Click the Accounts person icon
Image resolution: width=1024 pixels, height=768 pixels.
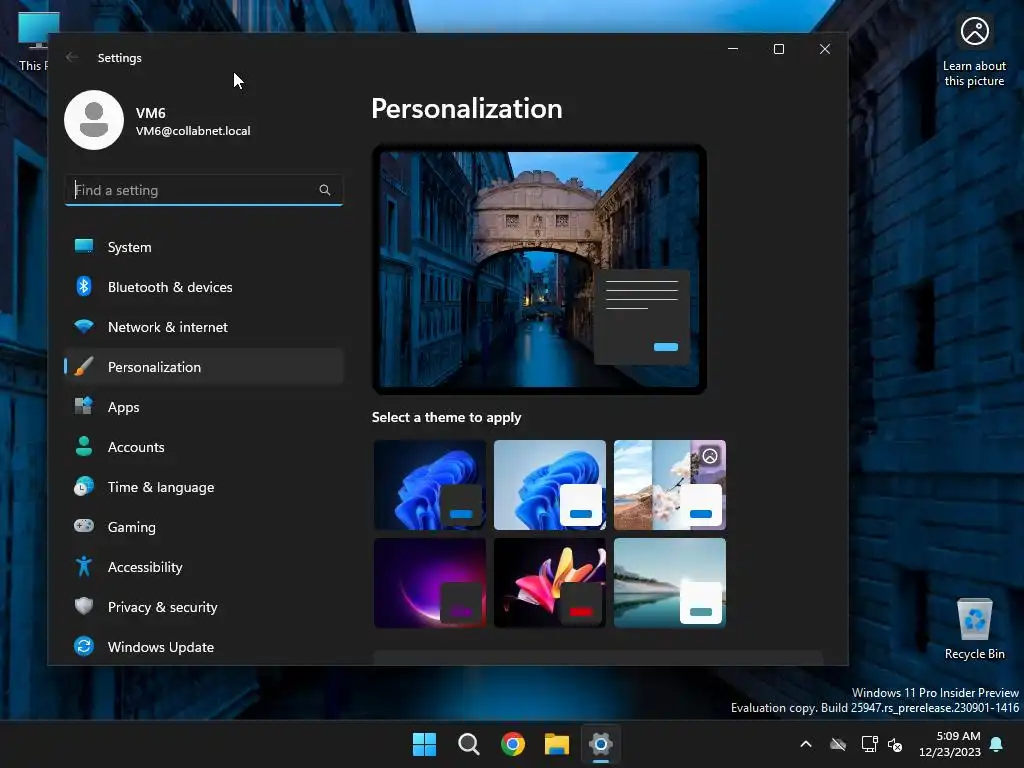(84, 446)
